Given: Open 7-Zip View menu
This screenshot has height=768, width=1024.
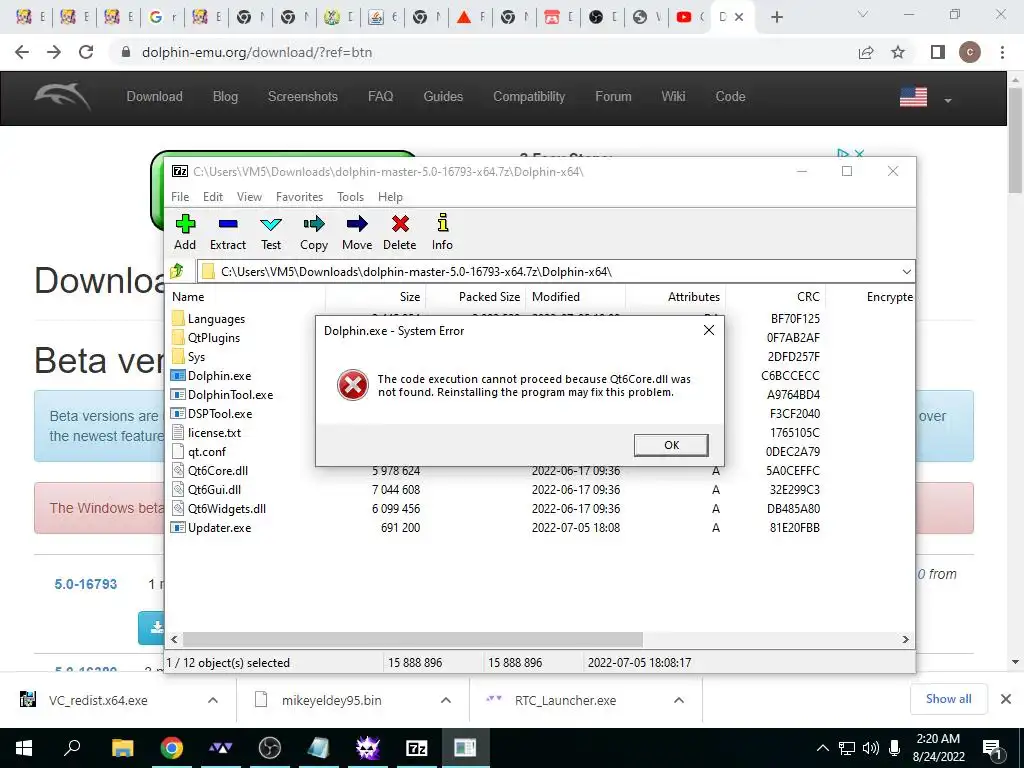Looking at the screenshot, I should click(x=249, y=197).
